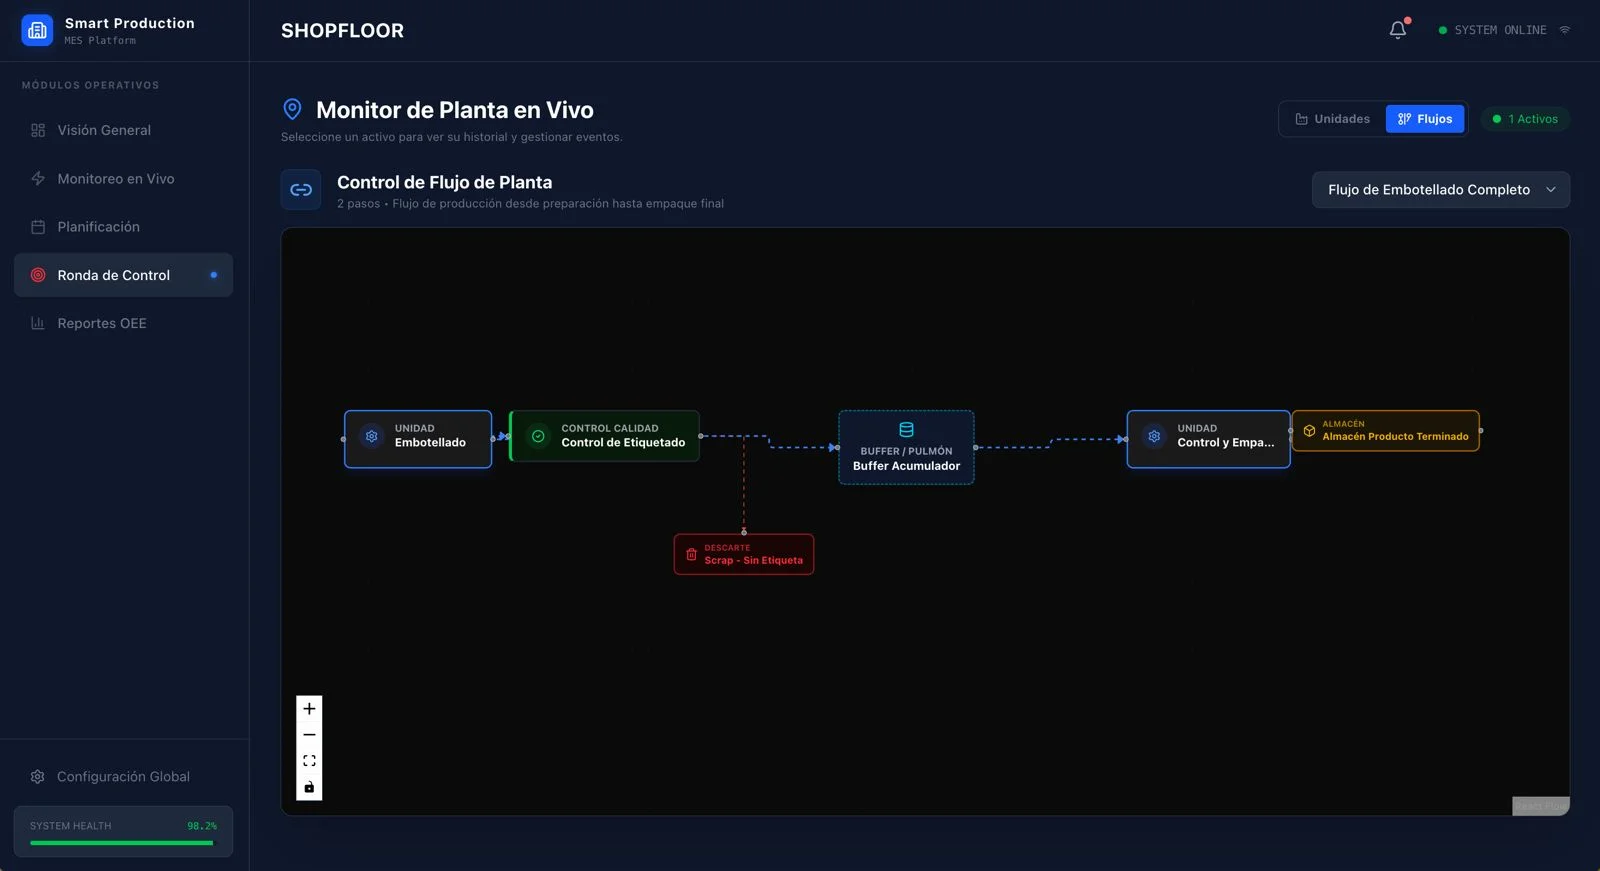Click the 1 Activos status badge
Image resolution: width=1600 pixels, height=871 pixels.
click(1525, 119)
